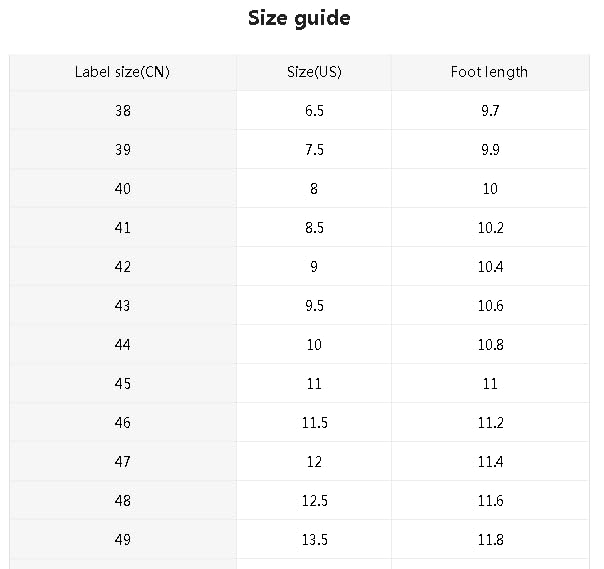Select label size 43 cell
Screen dimensions: 604x569
[122, 306]
